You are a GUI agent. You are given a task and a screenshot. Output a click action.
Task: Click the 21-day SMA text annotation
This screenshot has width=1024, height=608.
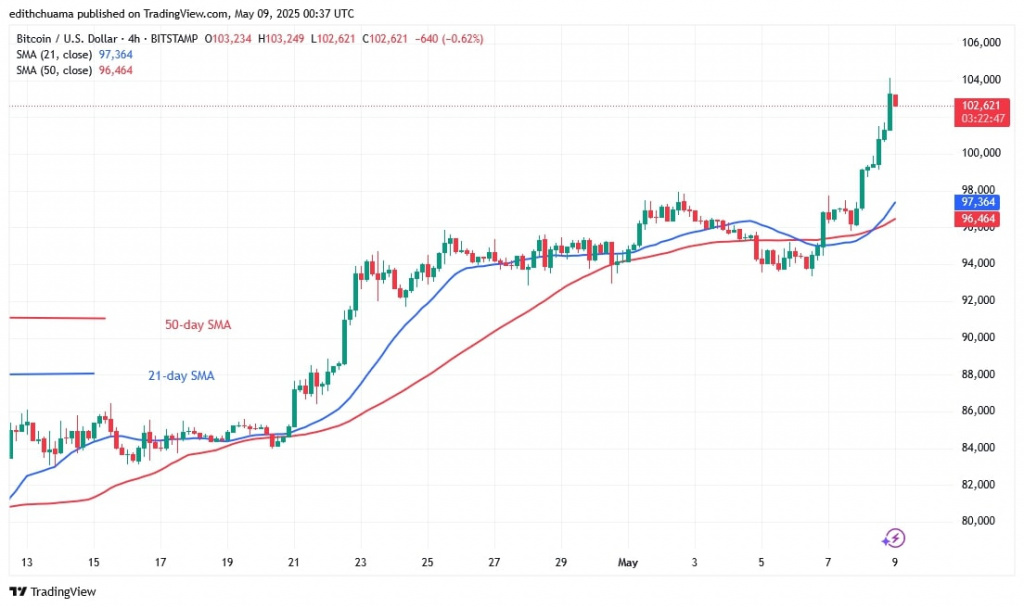175,376
